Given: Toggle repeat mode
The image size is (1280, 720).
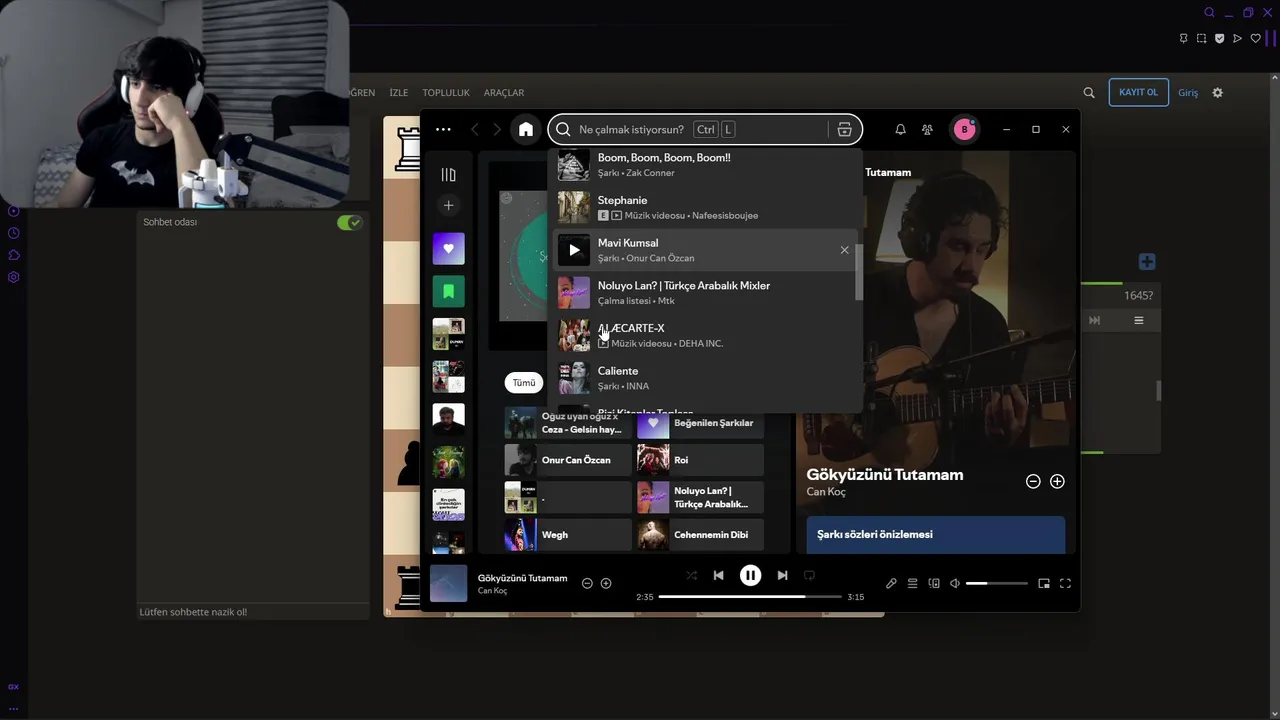Looking at the screenshot, I should [809, 575].
